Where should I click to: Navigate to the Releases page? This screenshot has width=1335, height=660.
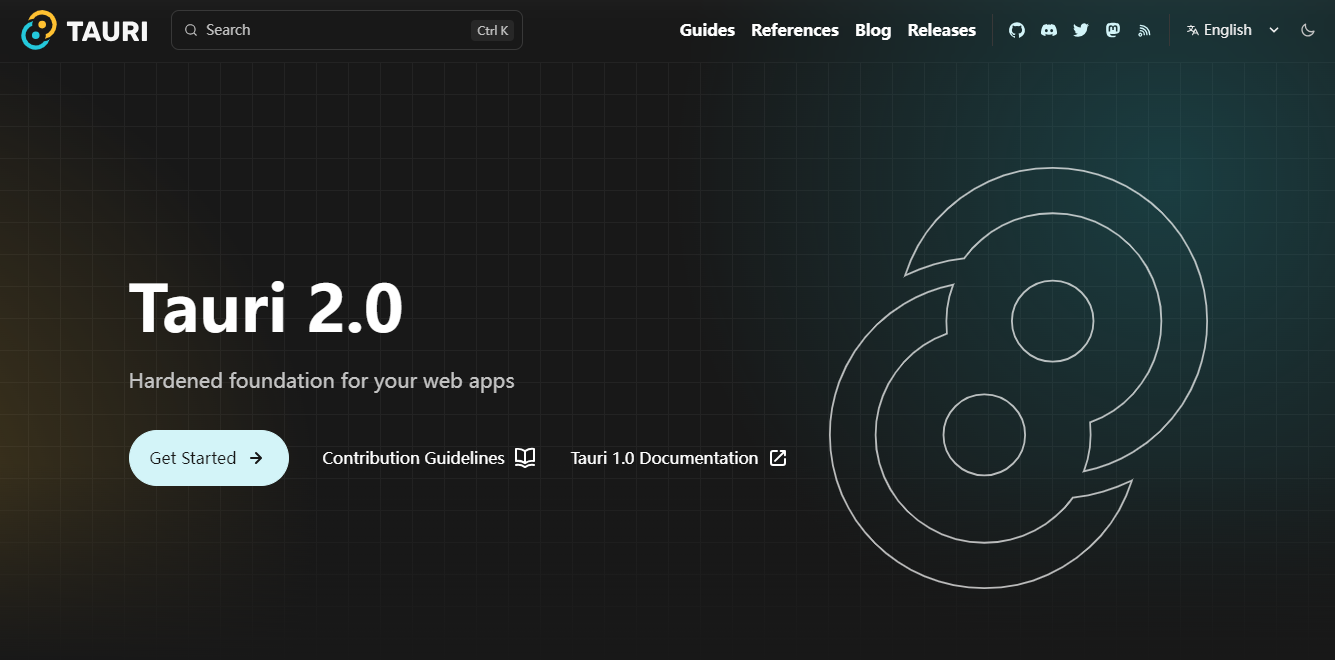tap(941, 30)
